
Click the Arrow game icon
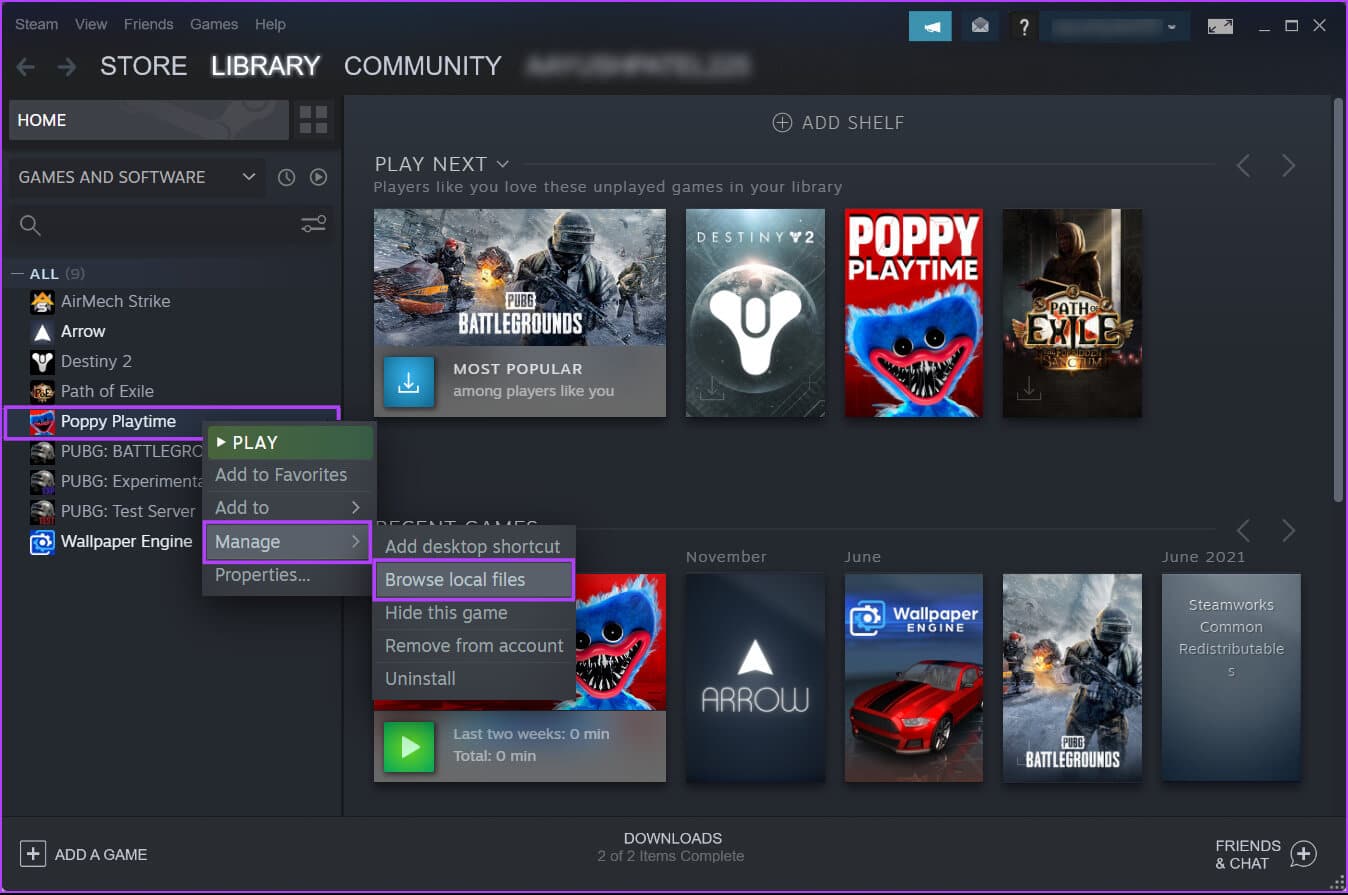(42, 331)
